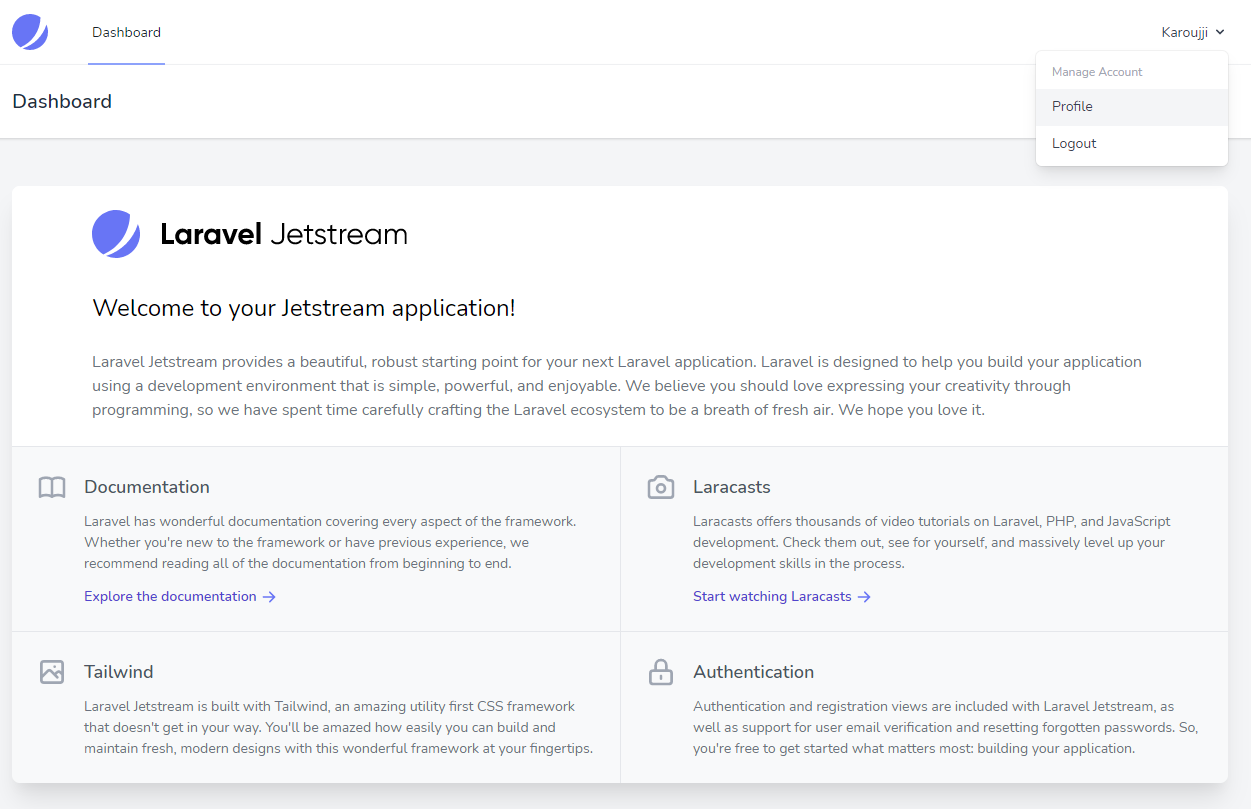
Task: Click the Jetstream logo in navbar
Action: [x=30, y=32]
